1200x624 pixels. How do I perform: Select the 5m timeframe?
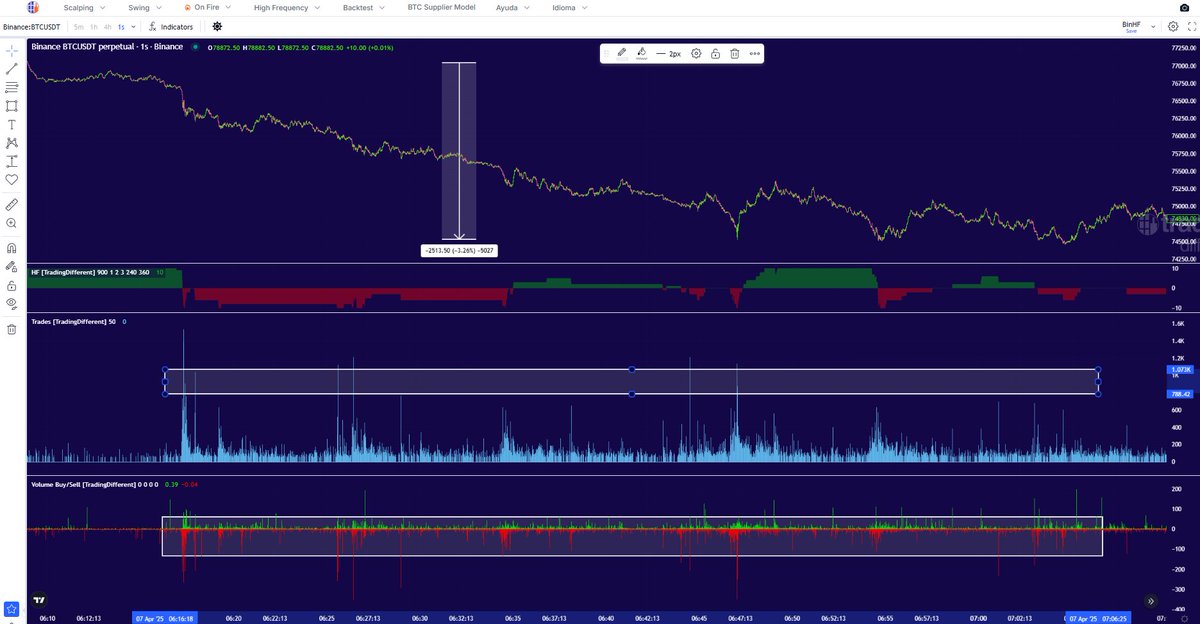click(x=78, y=27)
